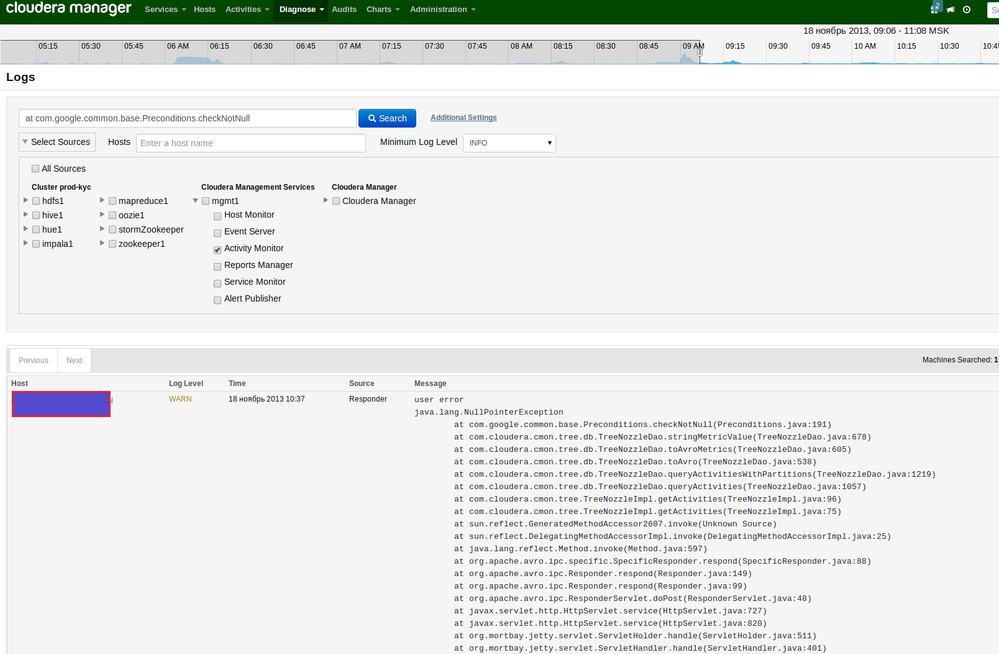This screenshot has width=999, height=654.
Task: Expand the Cloudera Manager source node
Action: coord(325,201)
